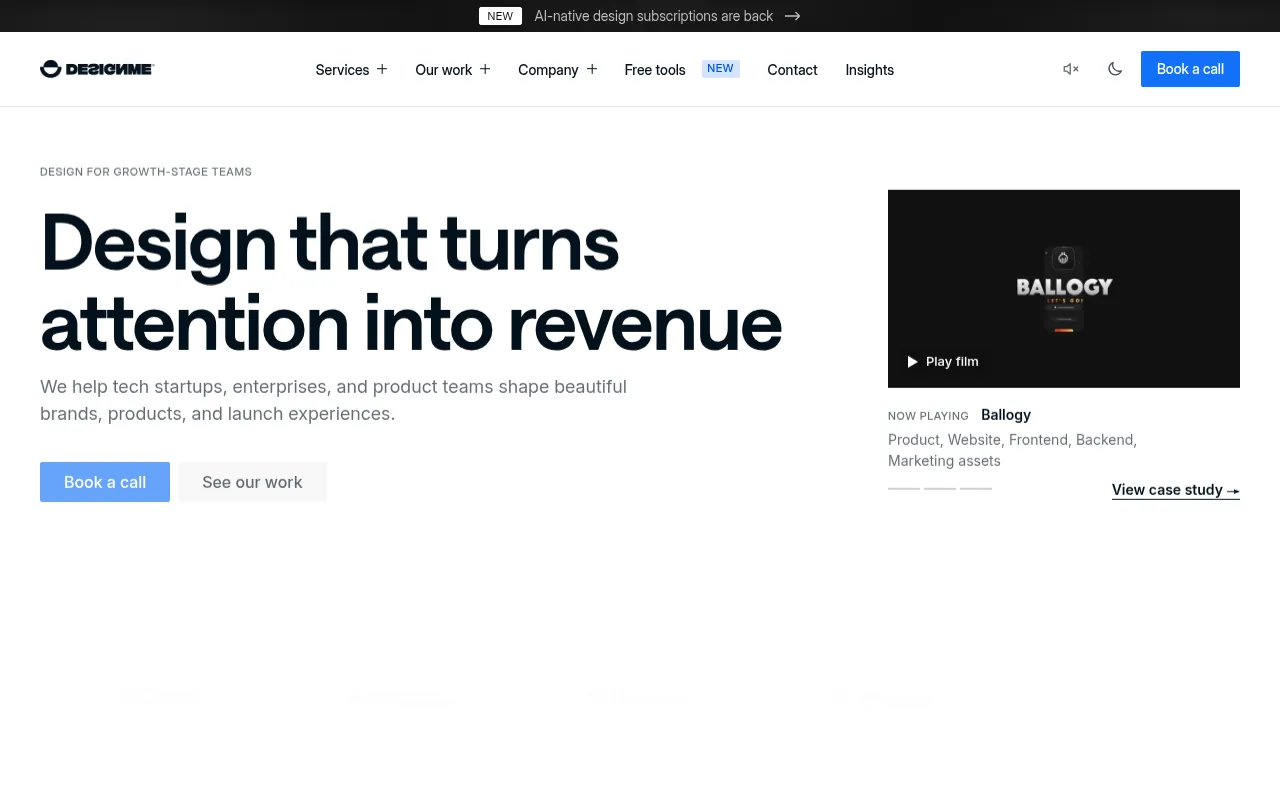Click the "NOW PLAYING" label
Screen dimensions: 1280x800
coord(928,416)
